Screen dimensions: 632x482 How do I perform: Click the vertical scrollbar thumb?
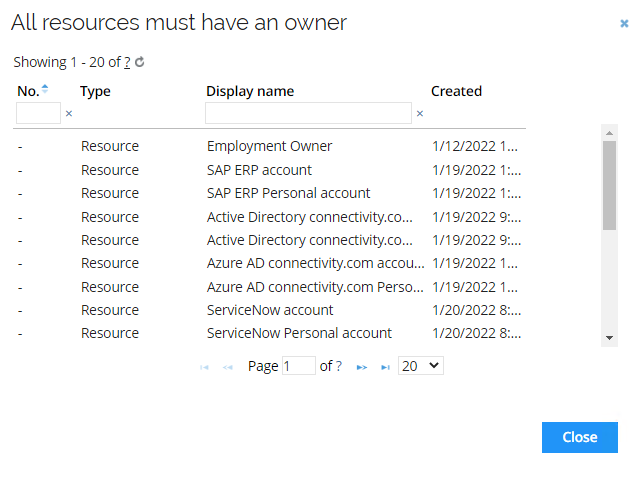609,185
